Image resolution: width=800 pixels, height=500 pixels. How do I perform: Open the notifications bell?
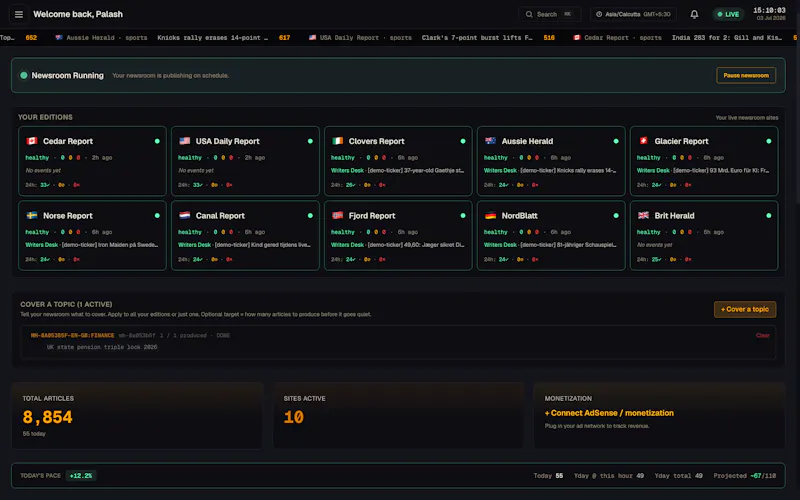pyautogui.click(x=694, y=14)
